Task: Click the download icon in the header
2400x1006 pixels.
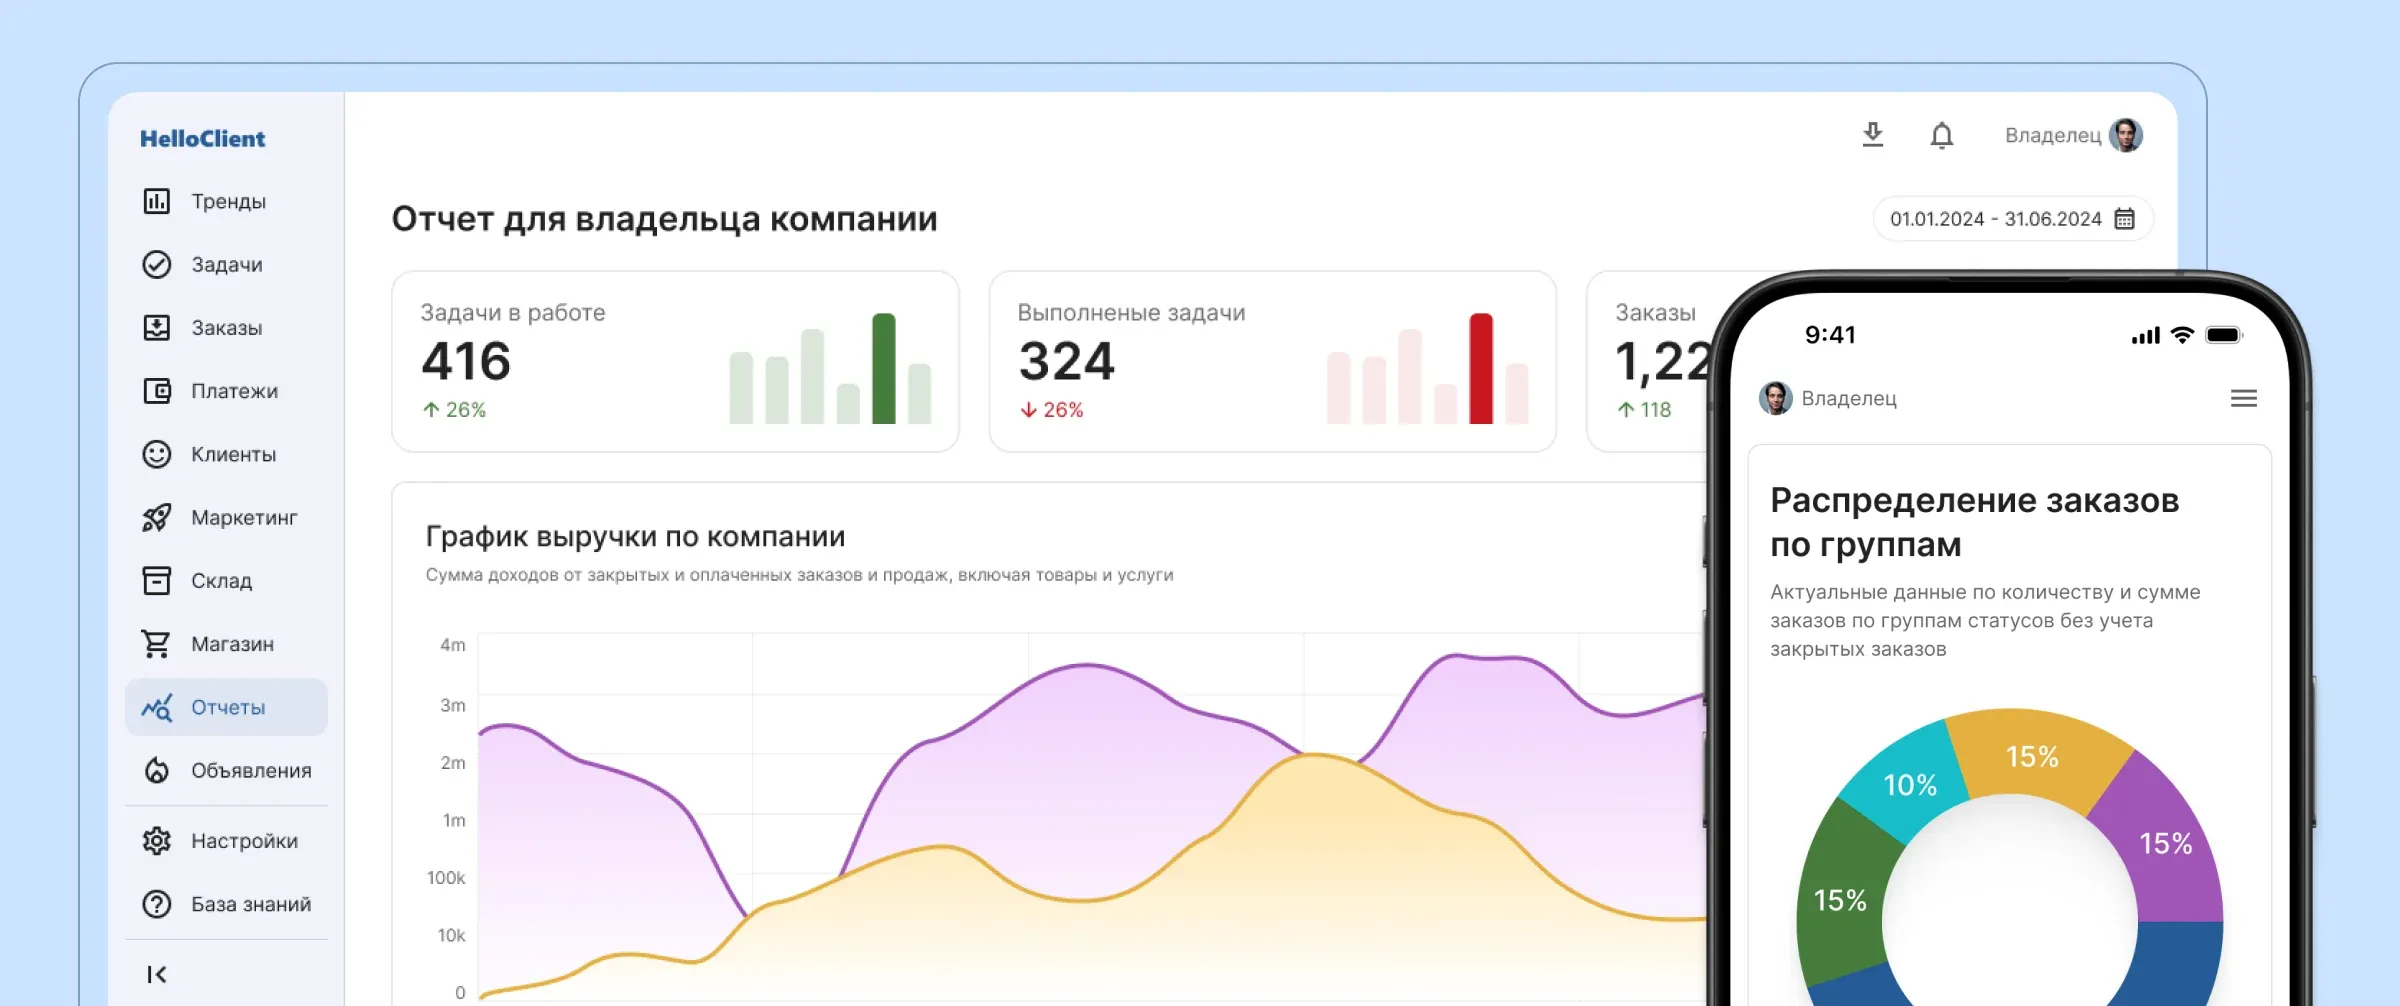Action: tap(1873, 135)
